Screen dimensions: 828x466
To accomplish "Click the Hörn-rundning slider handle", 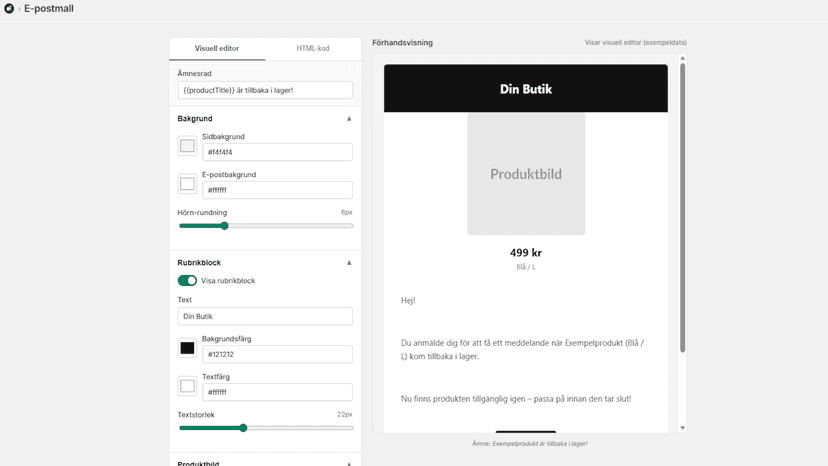I will click(224, 226).
